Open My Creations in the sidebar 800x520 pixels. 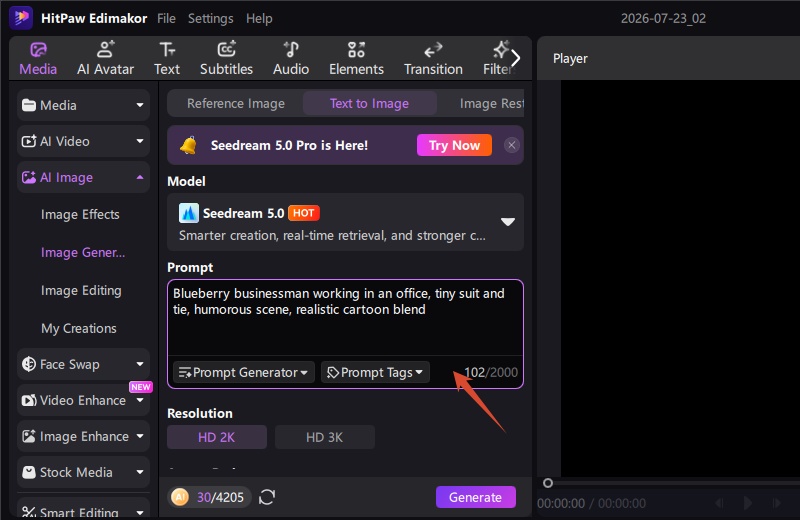79,328
